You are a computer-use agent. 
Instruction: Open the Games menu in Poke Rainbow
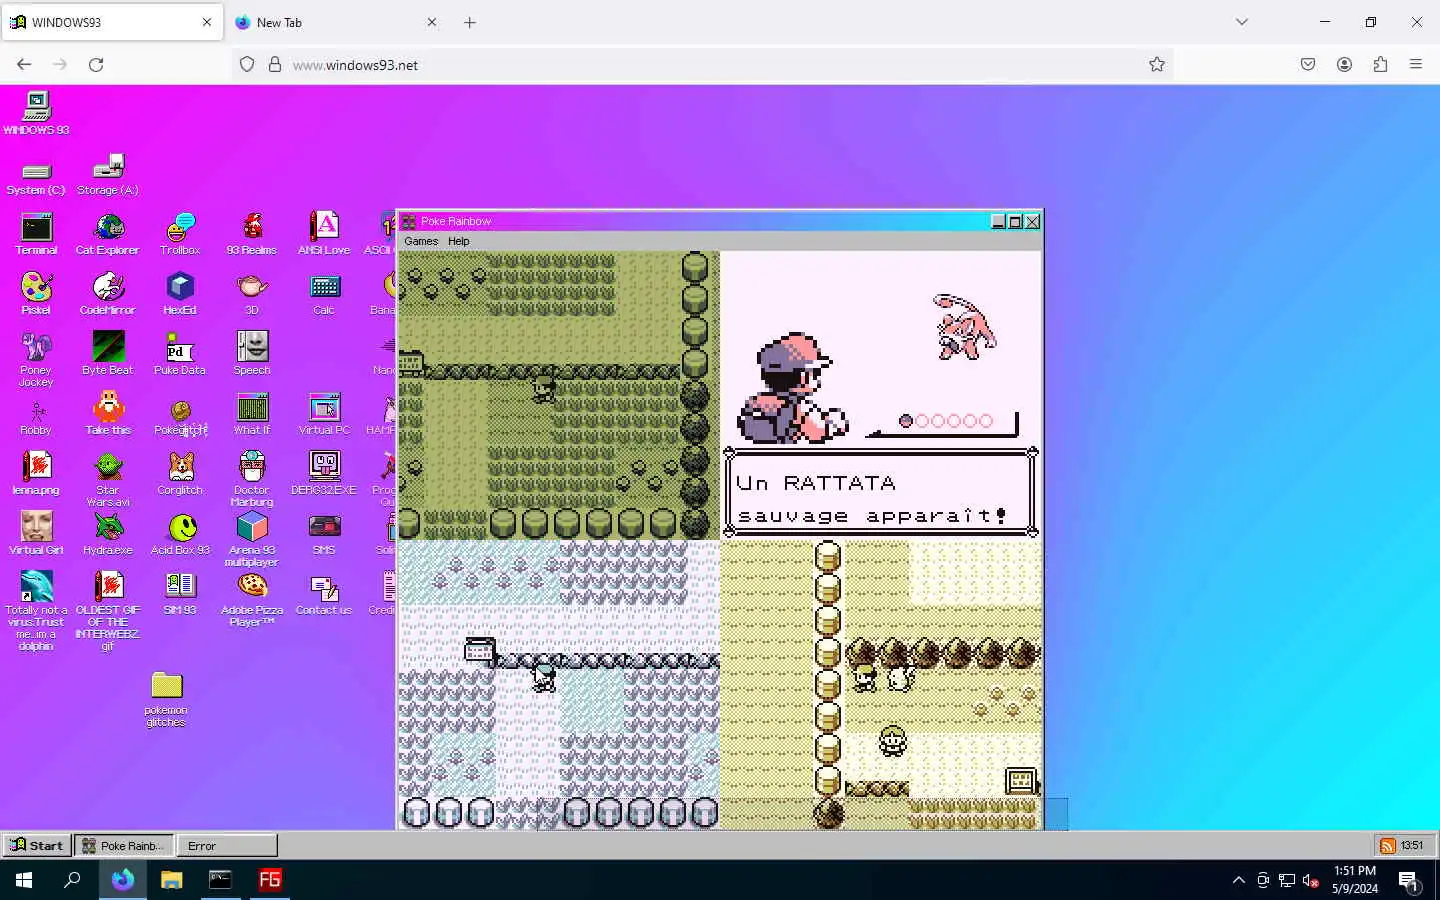421,241
